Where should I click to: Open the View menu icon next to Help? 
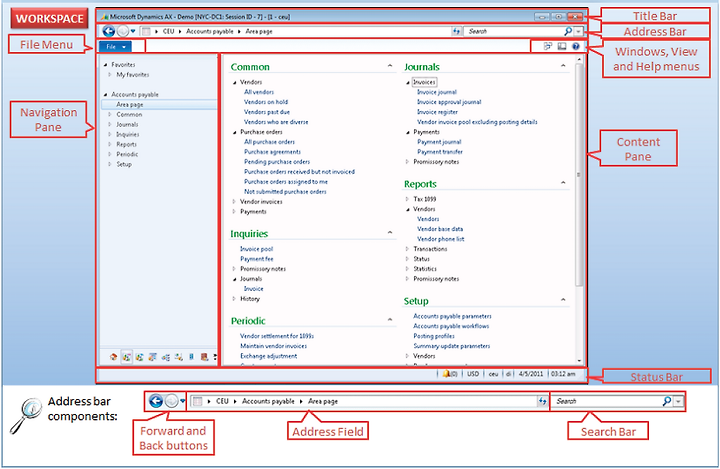562,46
